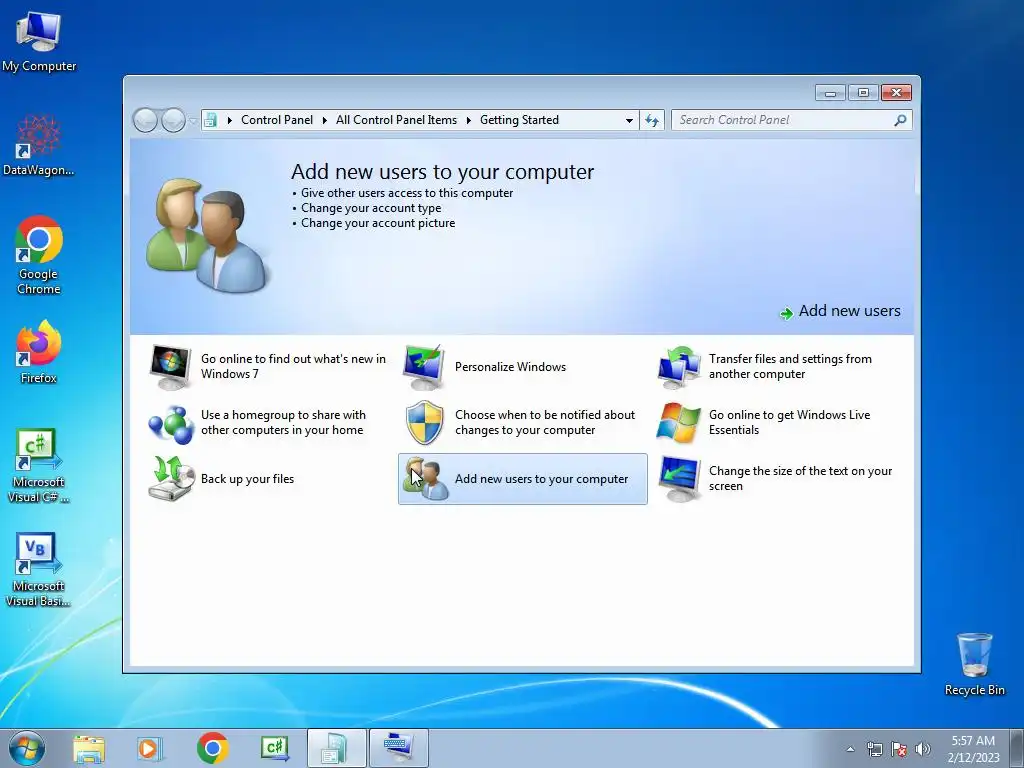The width and height of the screenshot is (1024, 768).
Task: Click the Show desktop strip
Action: point(1017,748)
